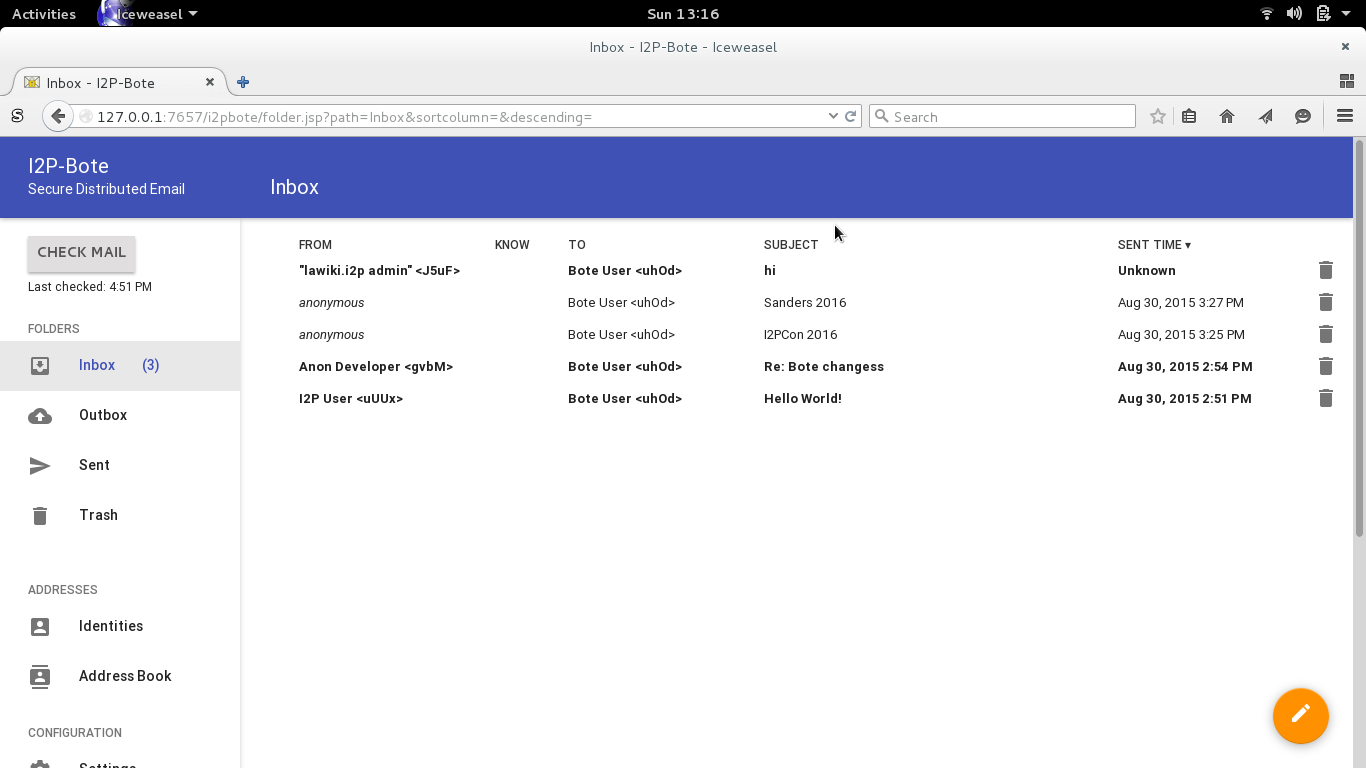
Task: Open a new browser tab
Action: (x=243, y=83)
